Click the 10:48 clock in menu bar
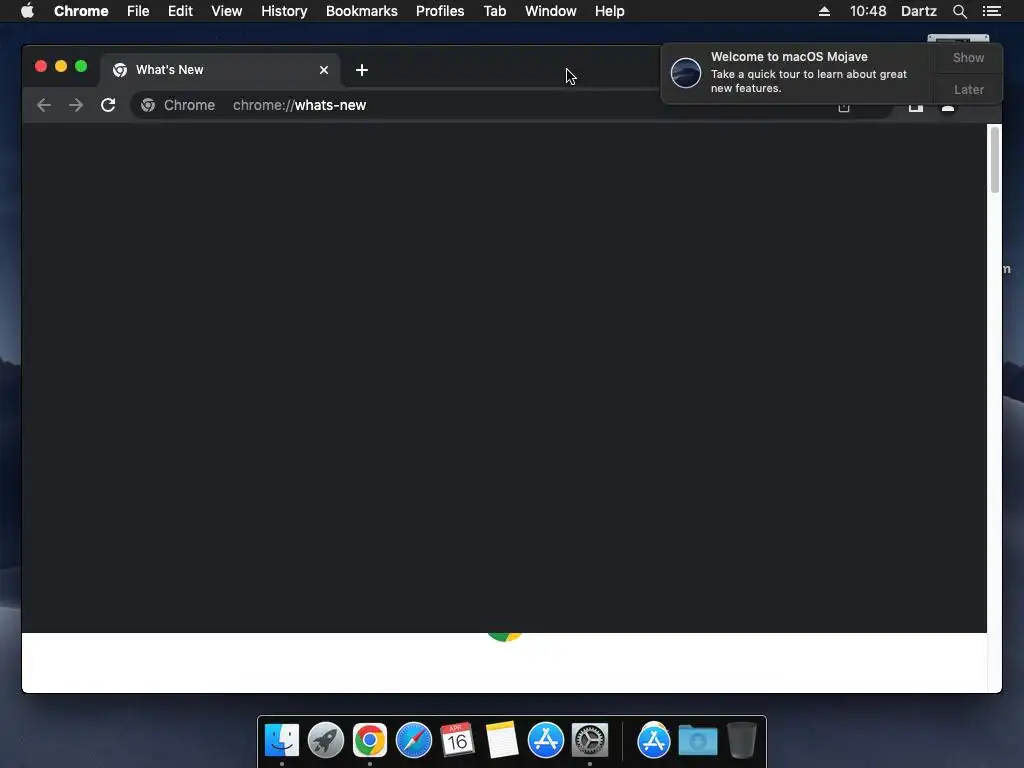 868,11
